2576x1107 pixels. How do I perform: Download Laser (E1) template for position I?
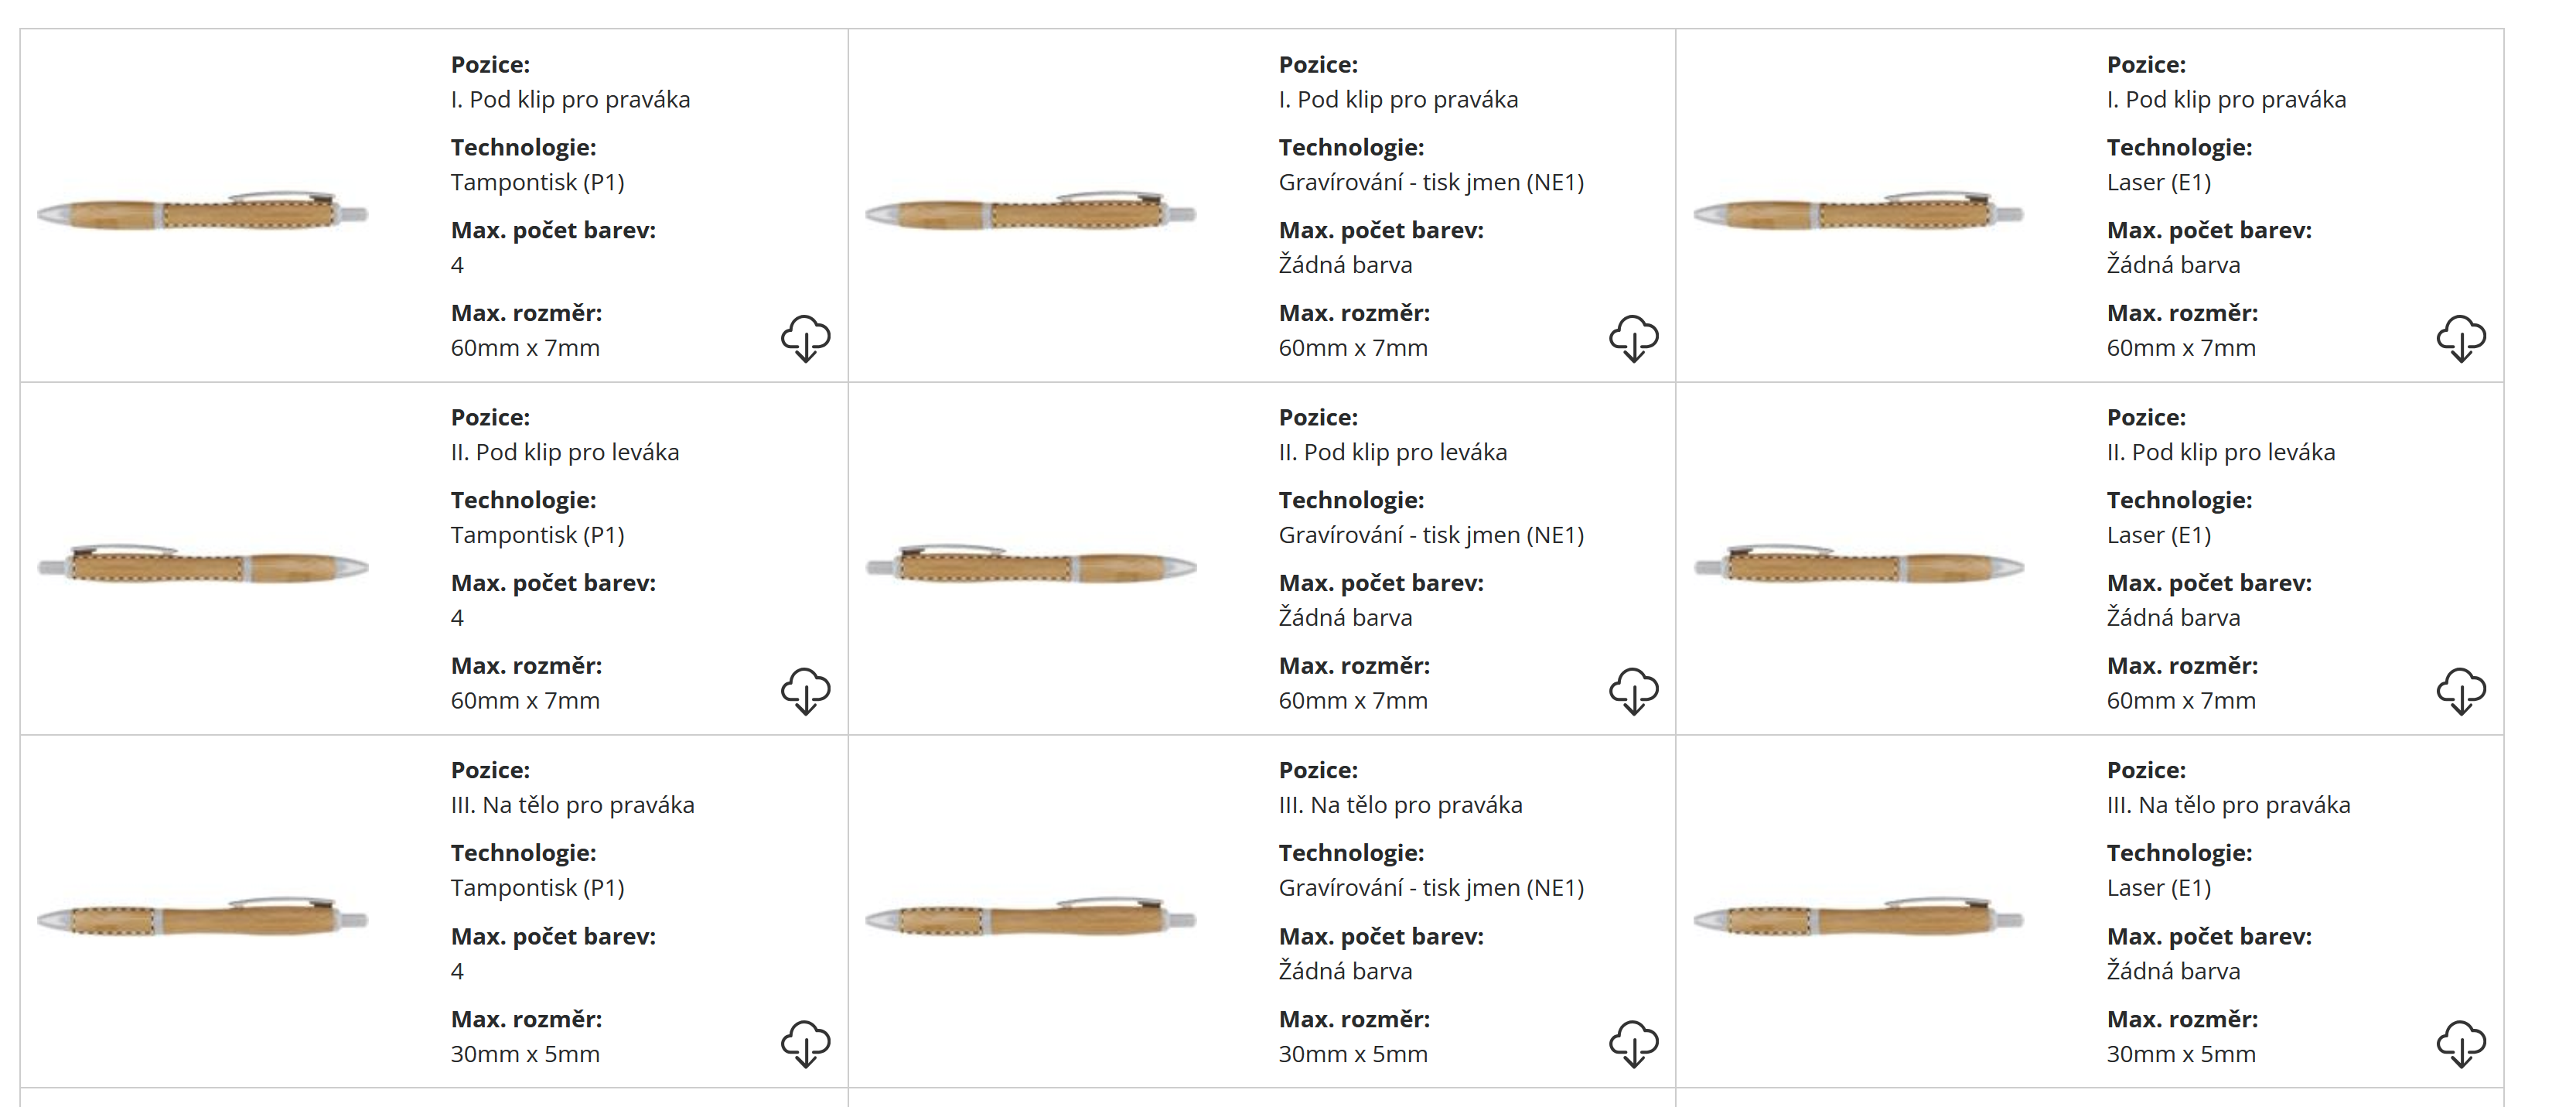point(2461,338)
